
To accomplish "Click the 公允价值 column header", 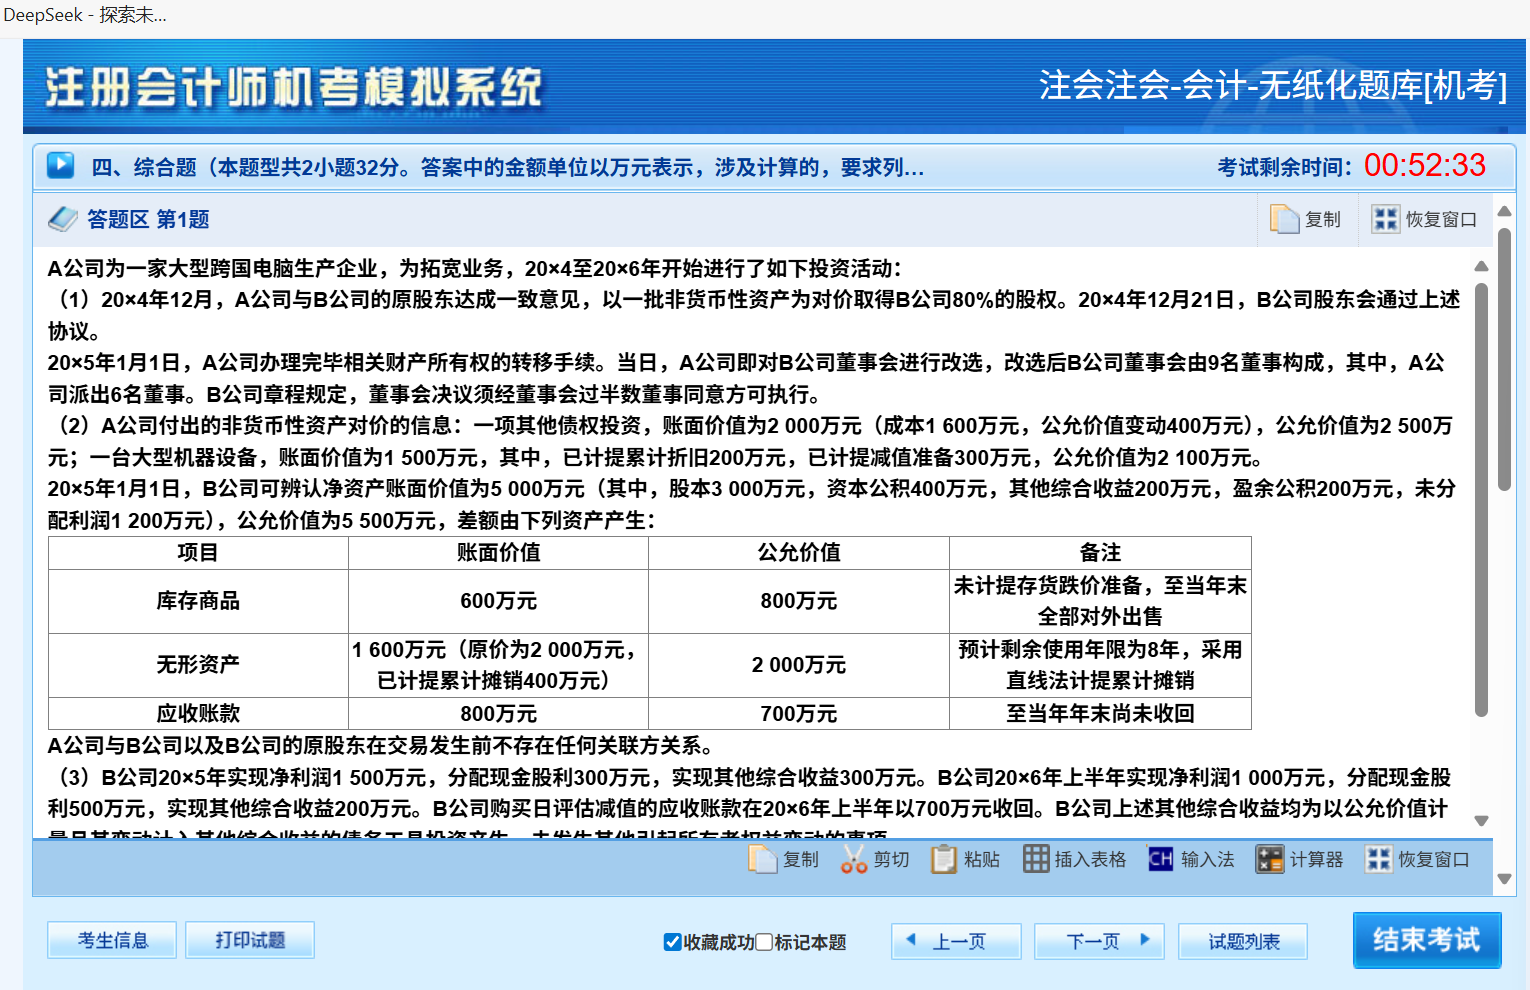I will pyautogui.click(x=799, y=553).
